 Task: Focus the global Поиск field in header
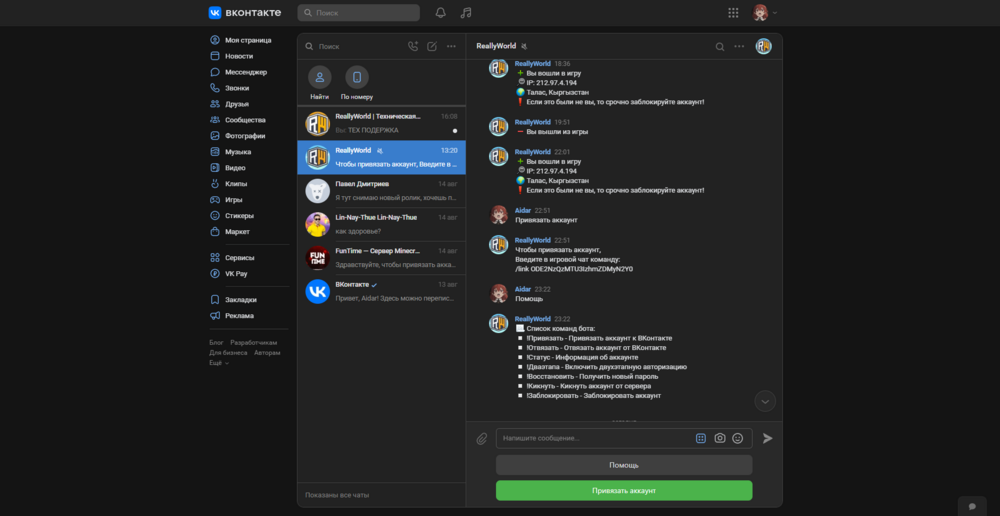(358, 13)
